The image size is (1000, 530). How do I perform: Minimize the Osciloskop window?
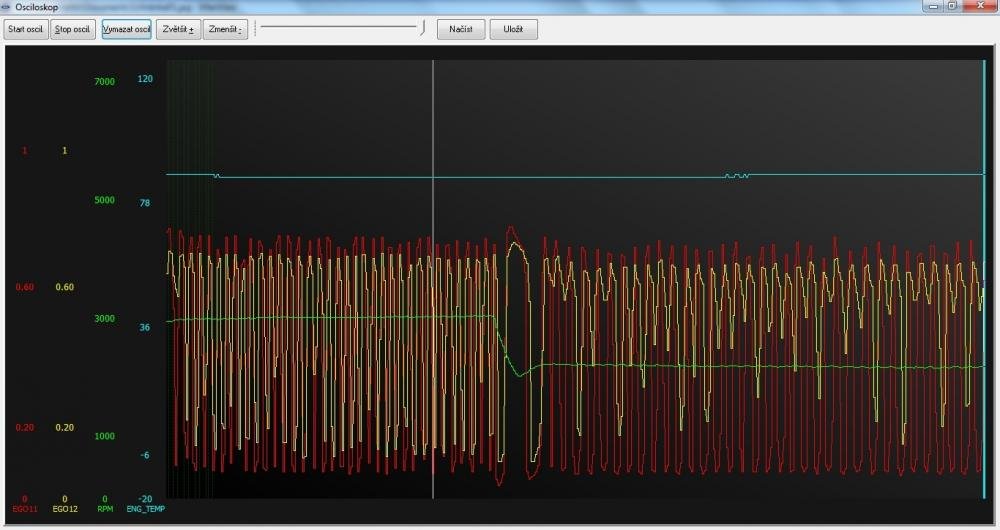coord(932,6)
